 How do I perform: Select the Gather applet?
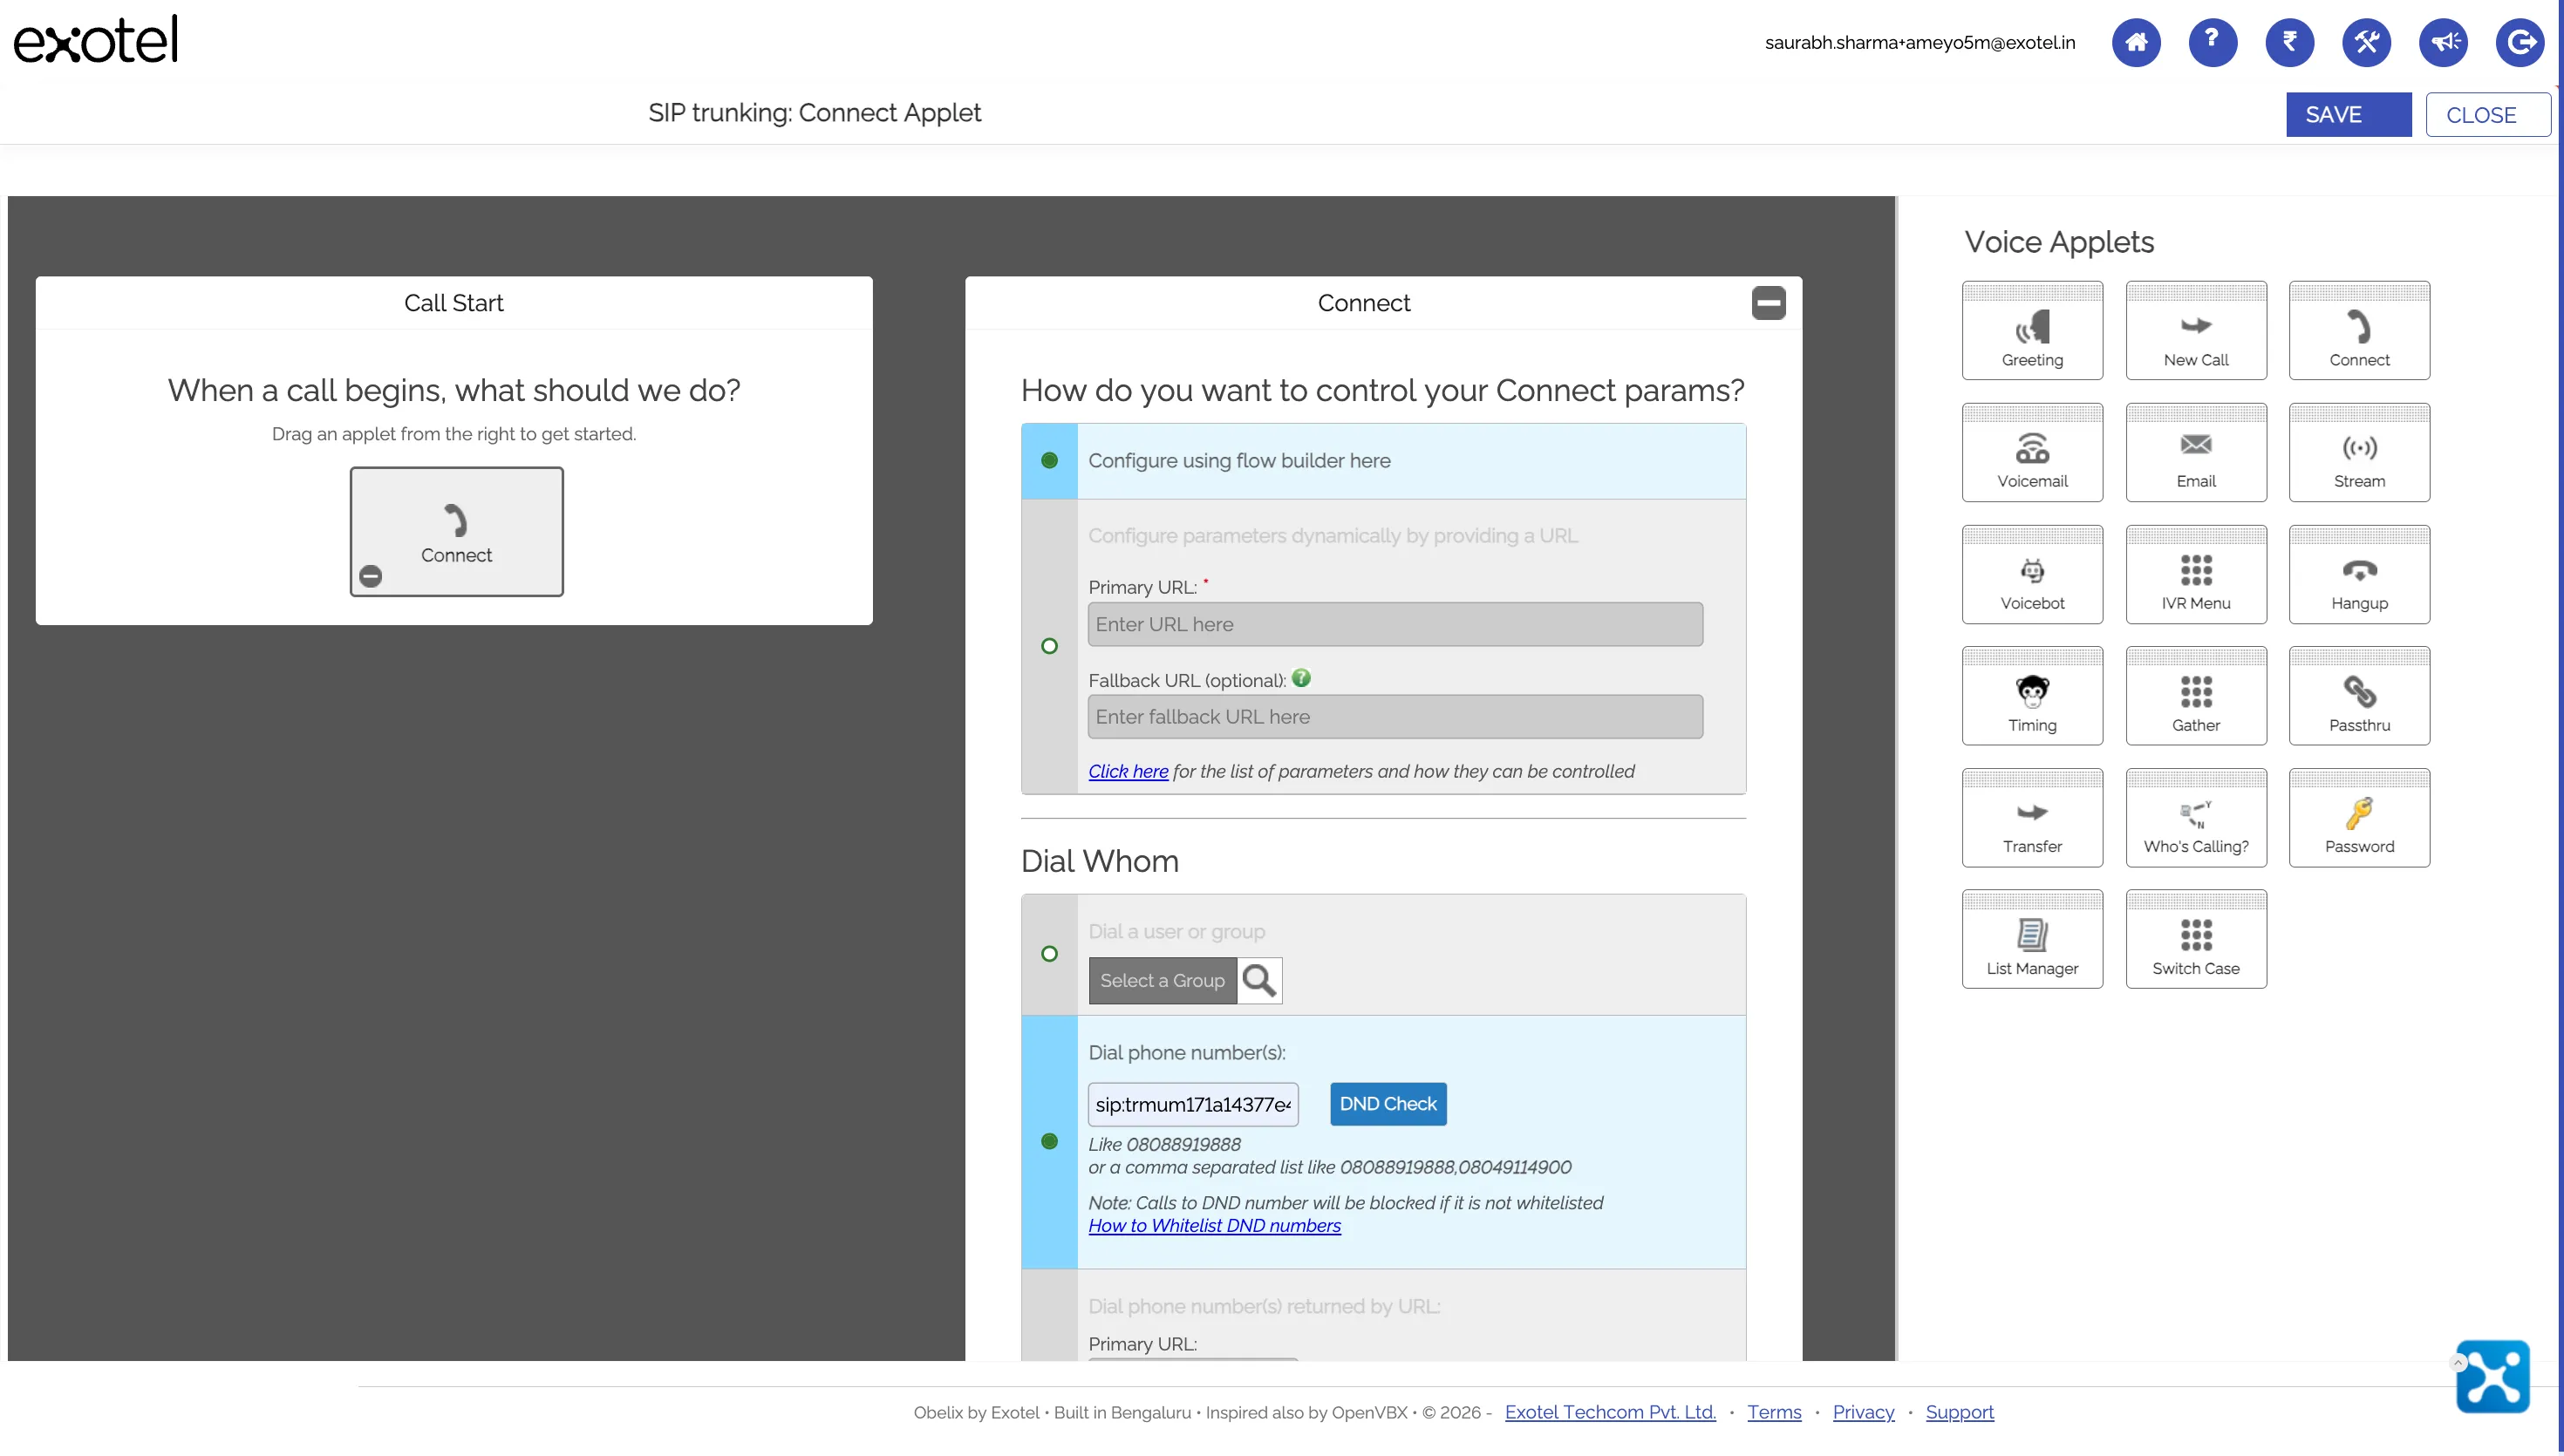pyautogui.click(x=2196, y=696)
